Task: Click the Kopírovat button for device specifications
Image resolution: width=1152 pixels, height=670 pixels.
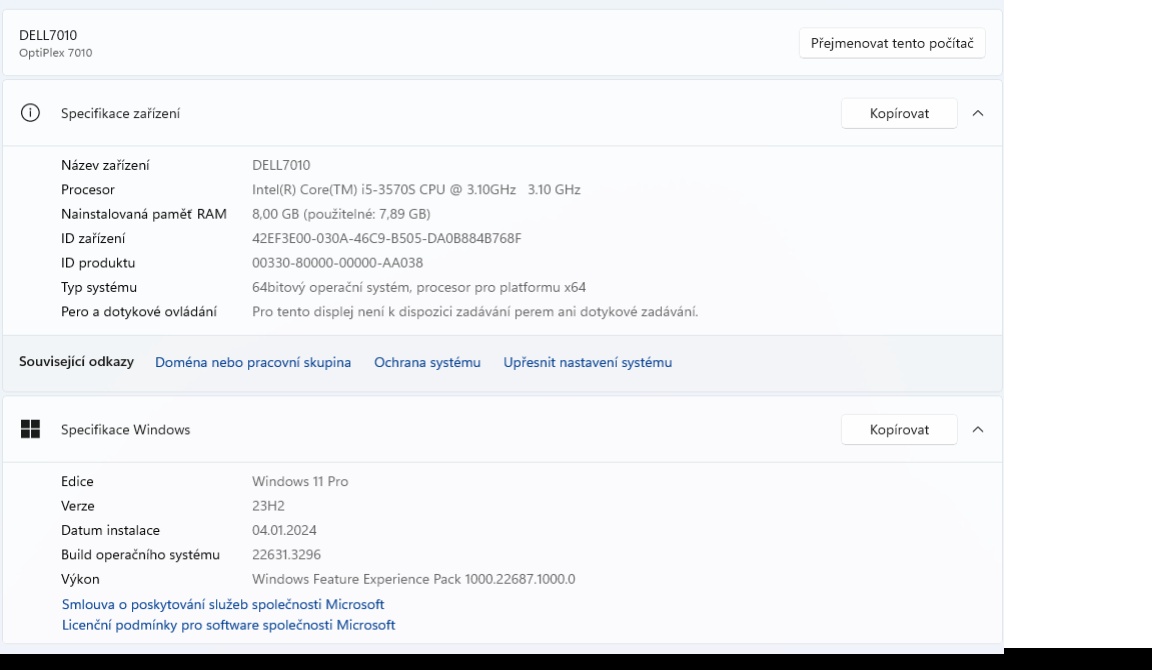Action: tap(895, 113)
